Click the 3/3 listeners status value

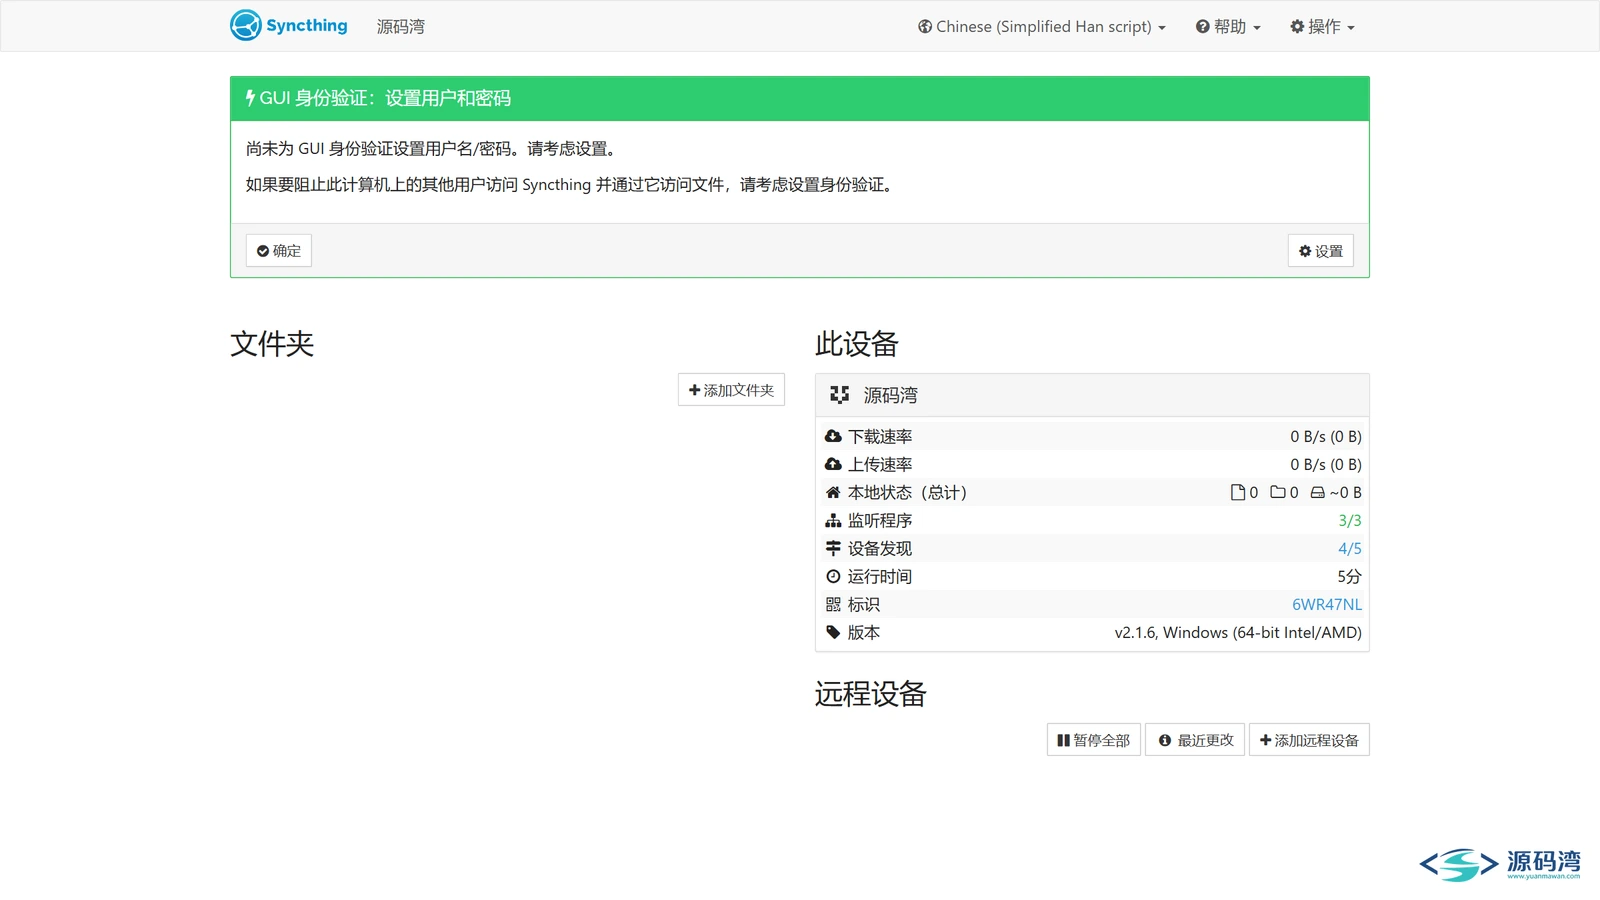[1350, 520]
